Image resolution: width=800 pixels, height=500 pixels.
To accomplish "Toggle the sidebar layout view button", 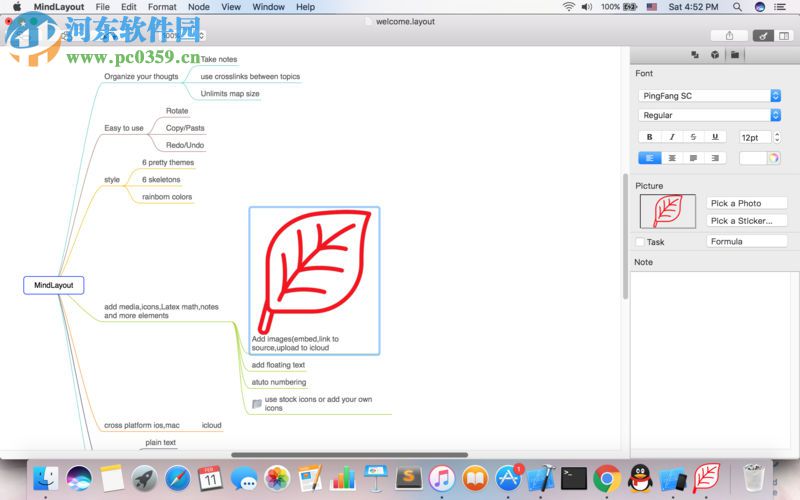I will click(784, 36).
